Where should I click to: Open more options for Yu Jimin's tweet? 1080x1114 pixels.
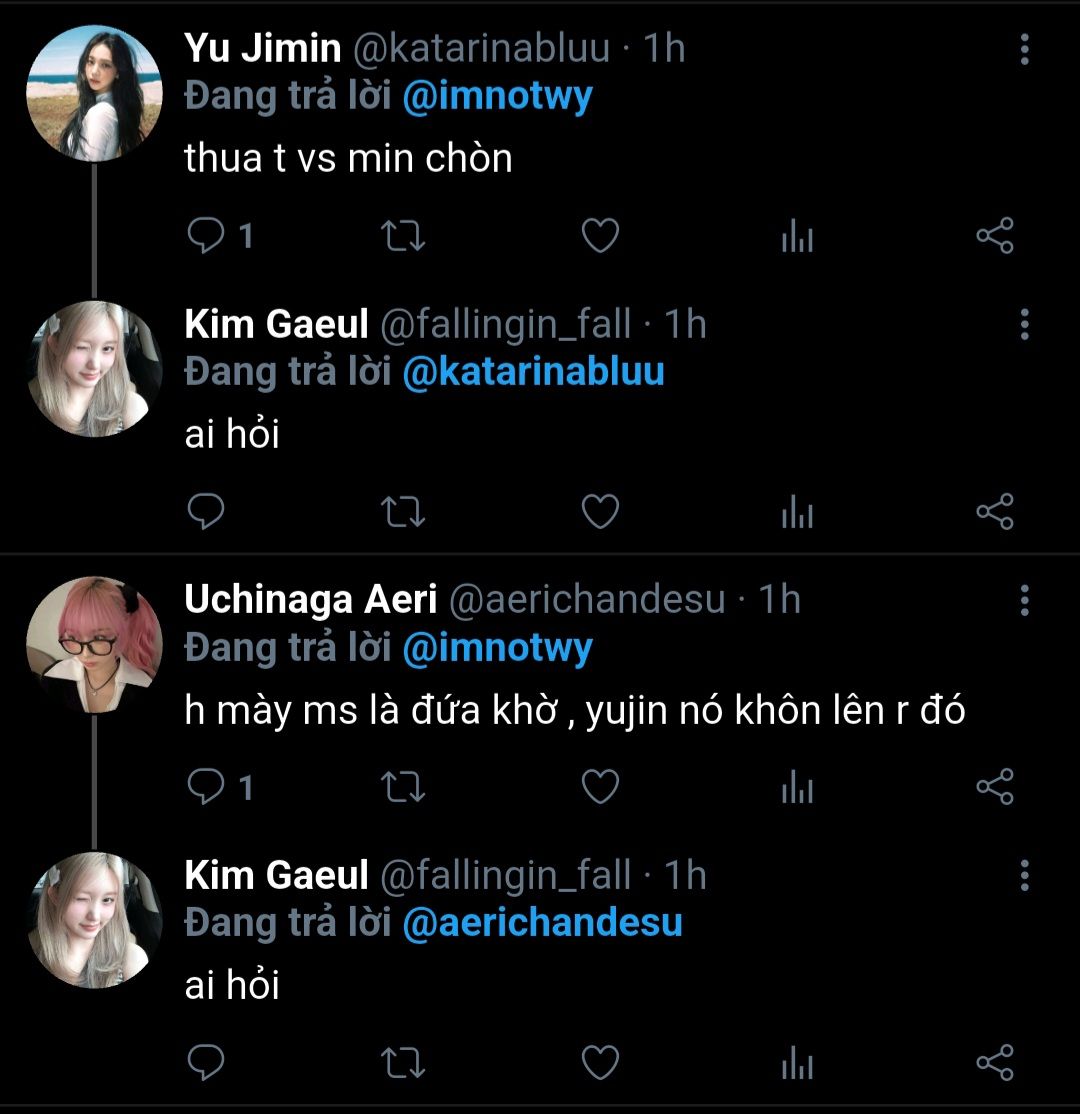pos(1024,48)
